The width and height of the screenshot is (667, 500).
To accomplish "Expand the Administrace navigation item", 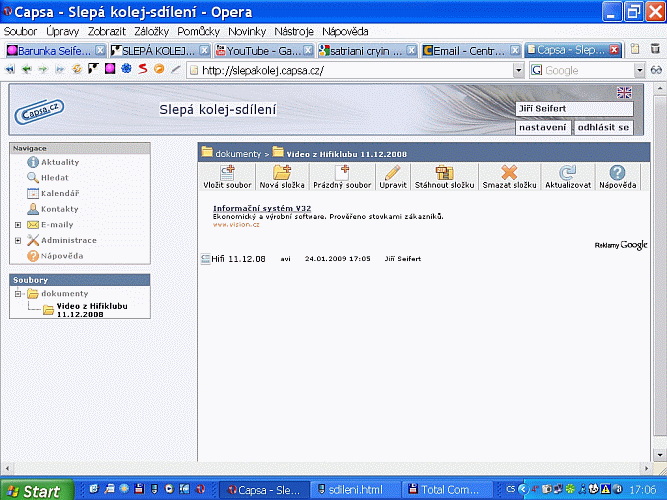I will point(18,241).
